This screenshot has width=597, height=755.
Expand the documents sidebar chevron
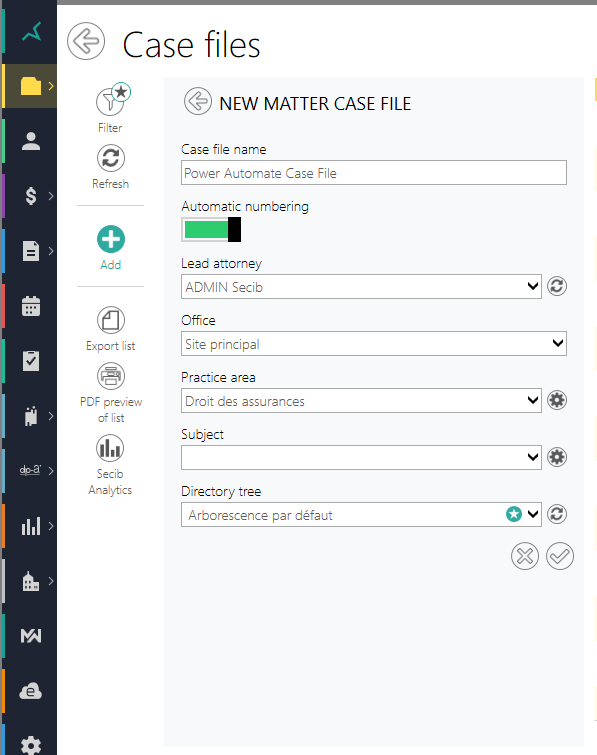(51, 251)
